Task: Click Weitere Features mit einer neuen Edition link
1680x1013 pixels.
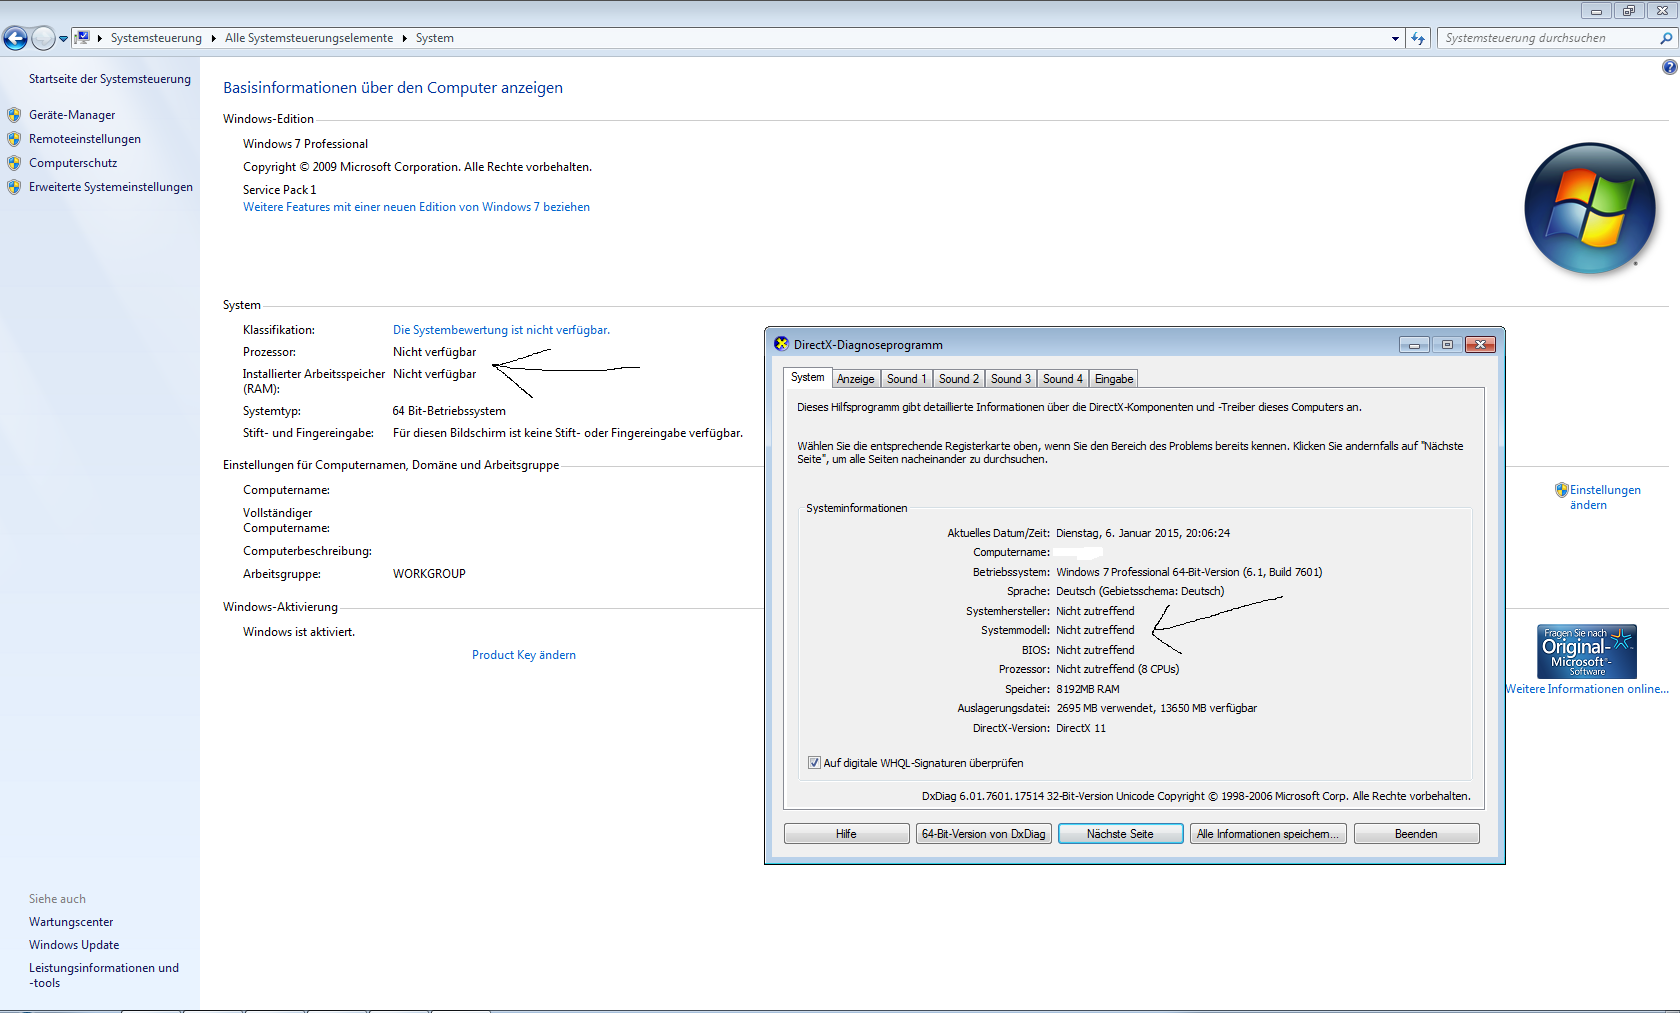Action: click(416, 207)
